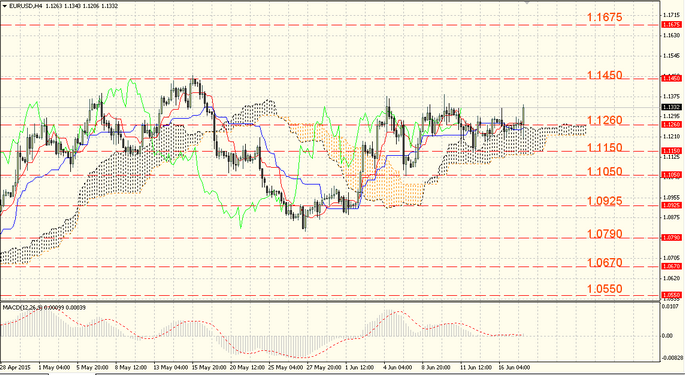Click the black current price label 1.1332
685x375 pixels.
pyautogui.click(x=671, y=107)
